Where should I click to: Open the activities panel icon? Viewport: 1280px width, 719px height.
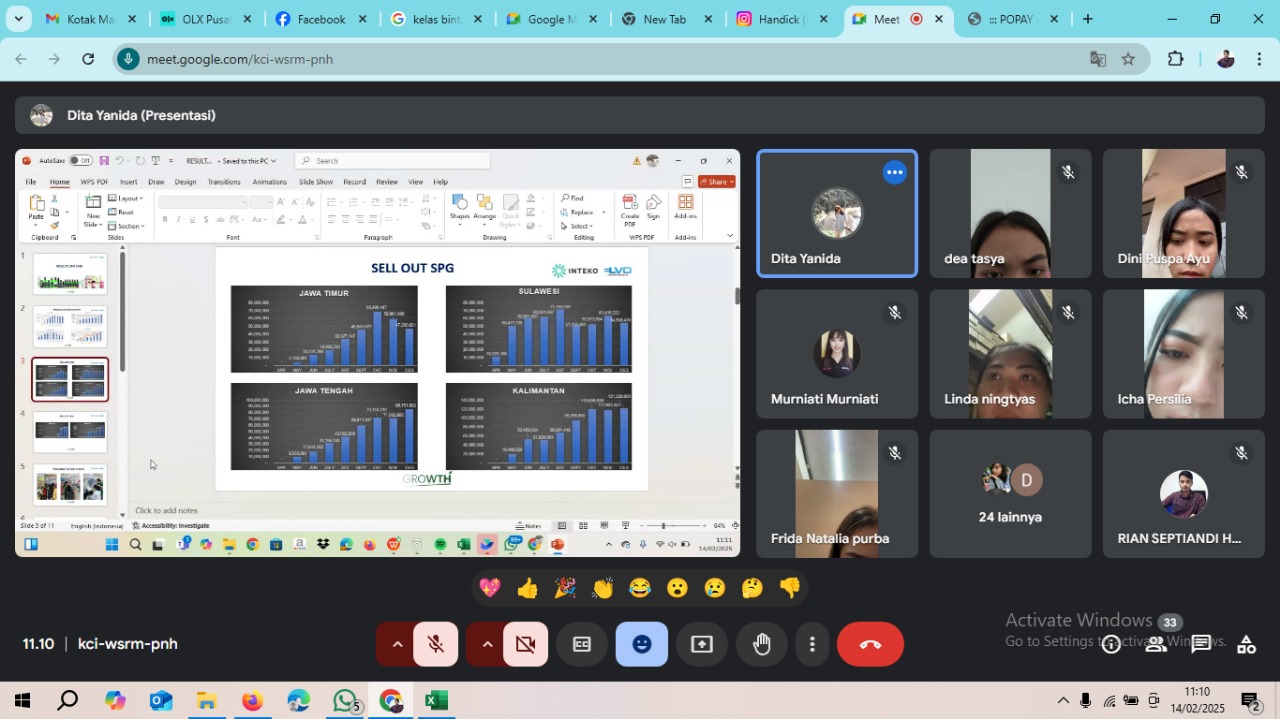coord(1246,644)
